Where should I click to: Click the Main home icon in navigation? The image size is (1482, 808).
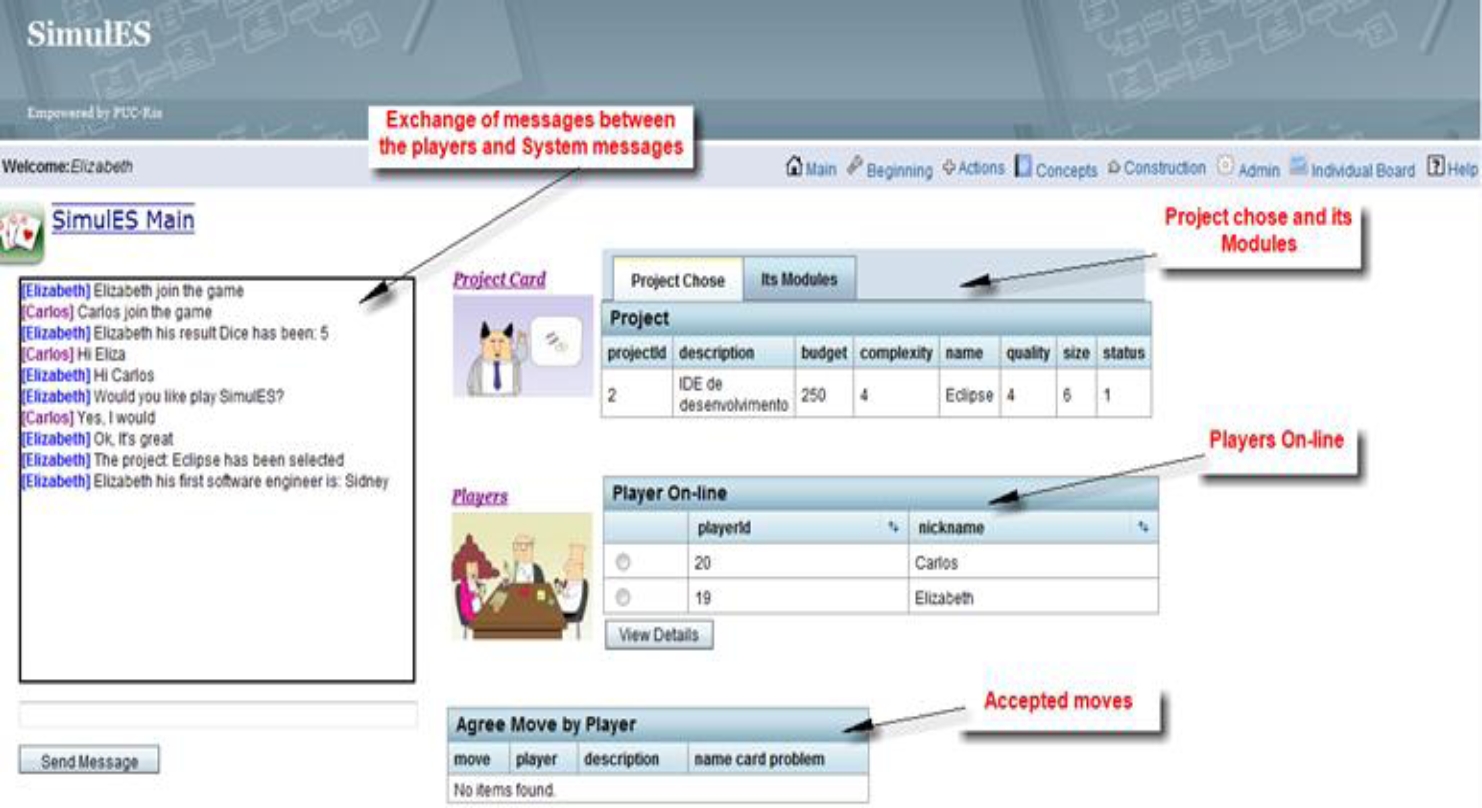(x=796, y=168)
